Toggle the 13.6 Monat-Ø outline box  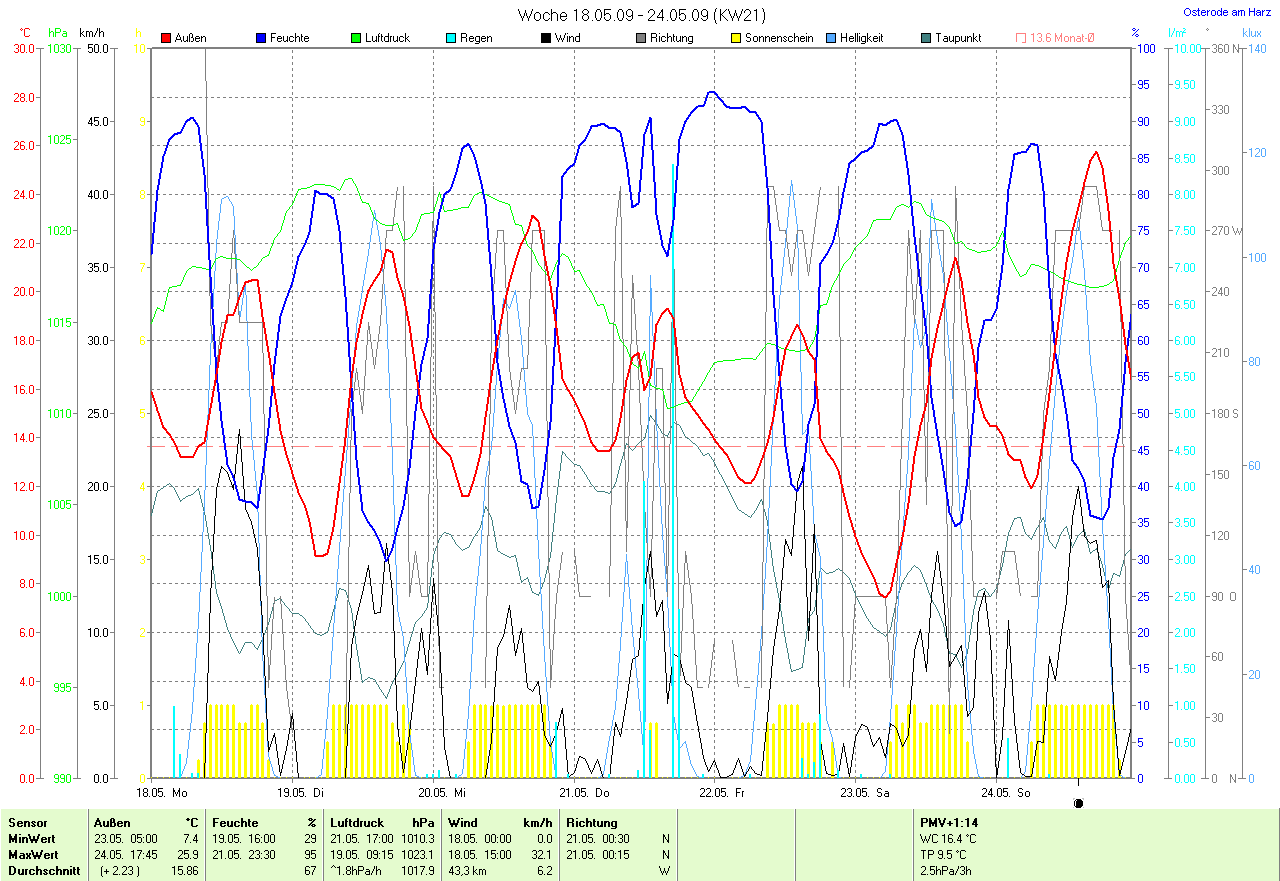pyautogui.click(x=1021, y=38)
